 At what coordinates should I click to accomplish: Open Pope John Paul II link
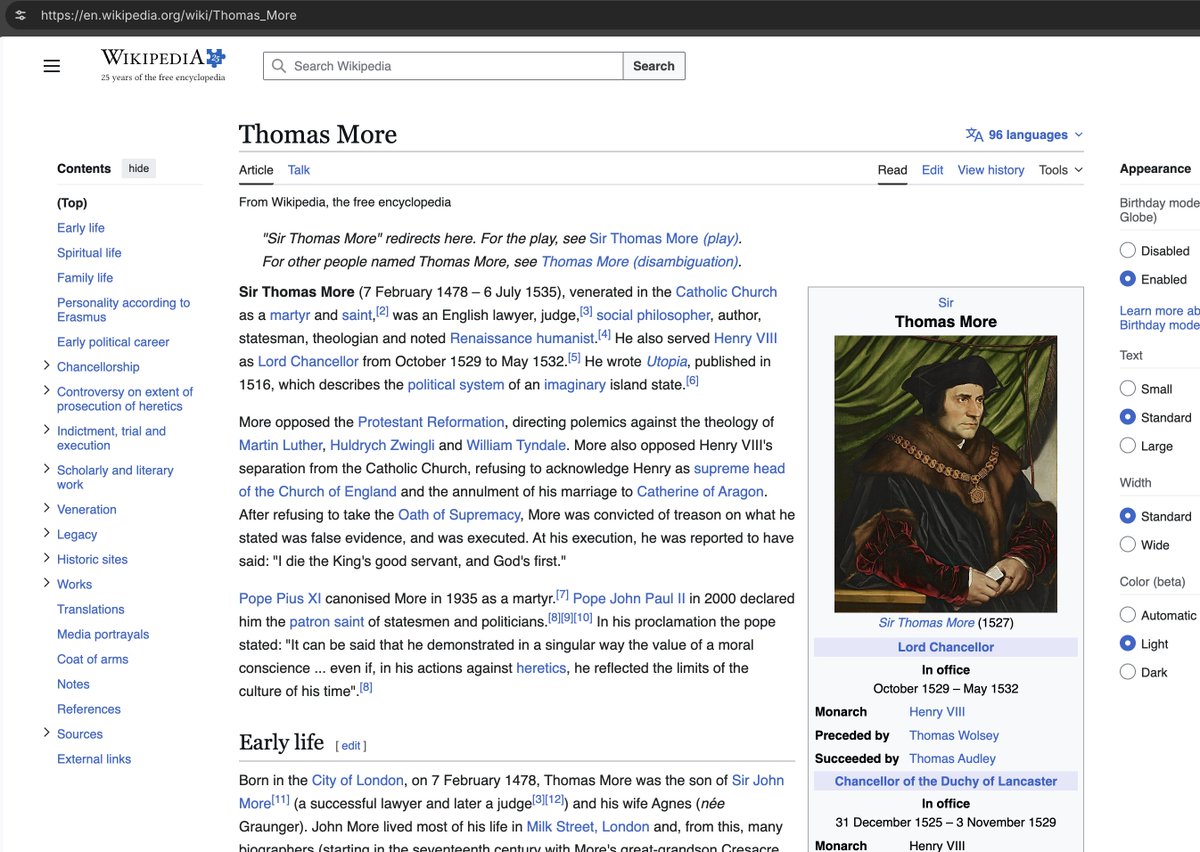tap(629, 598)
